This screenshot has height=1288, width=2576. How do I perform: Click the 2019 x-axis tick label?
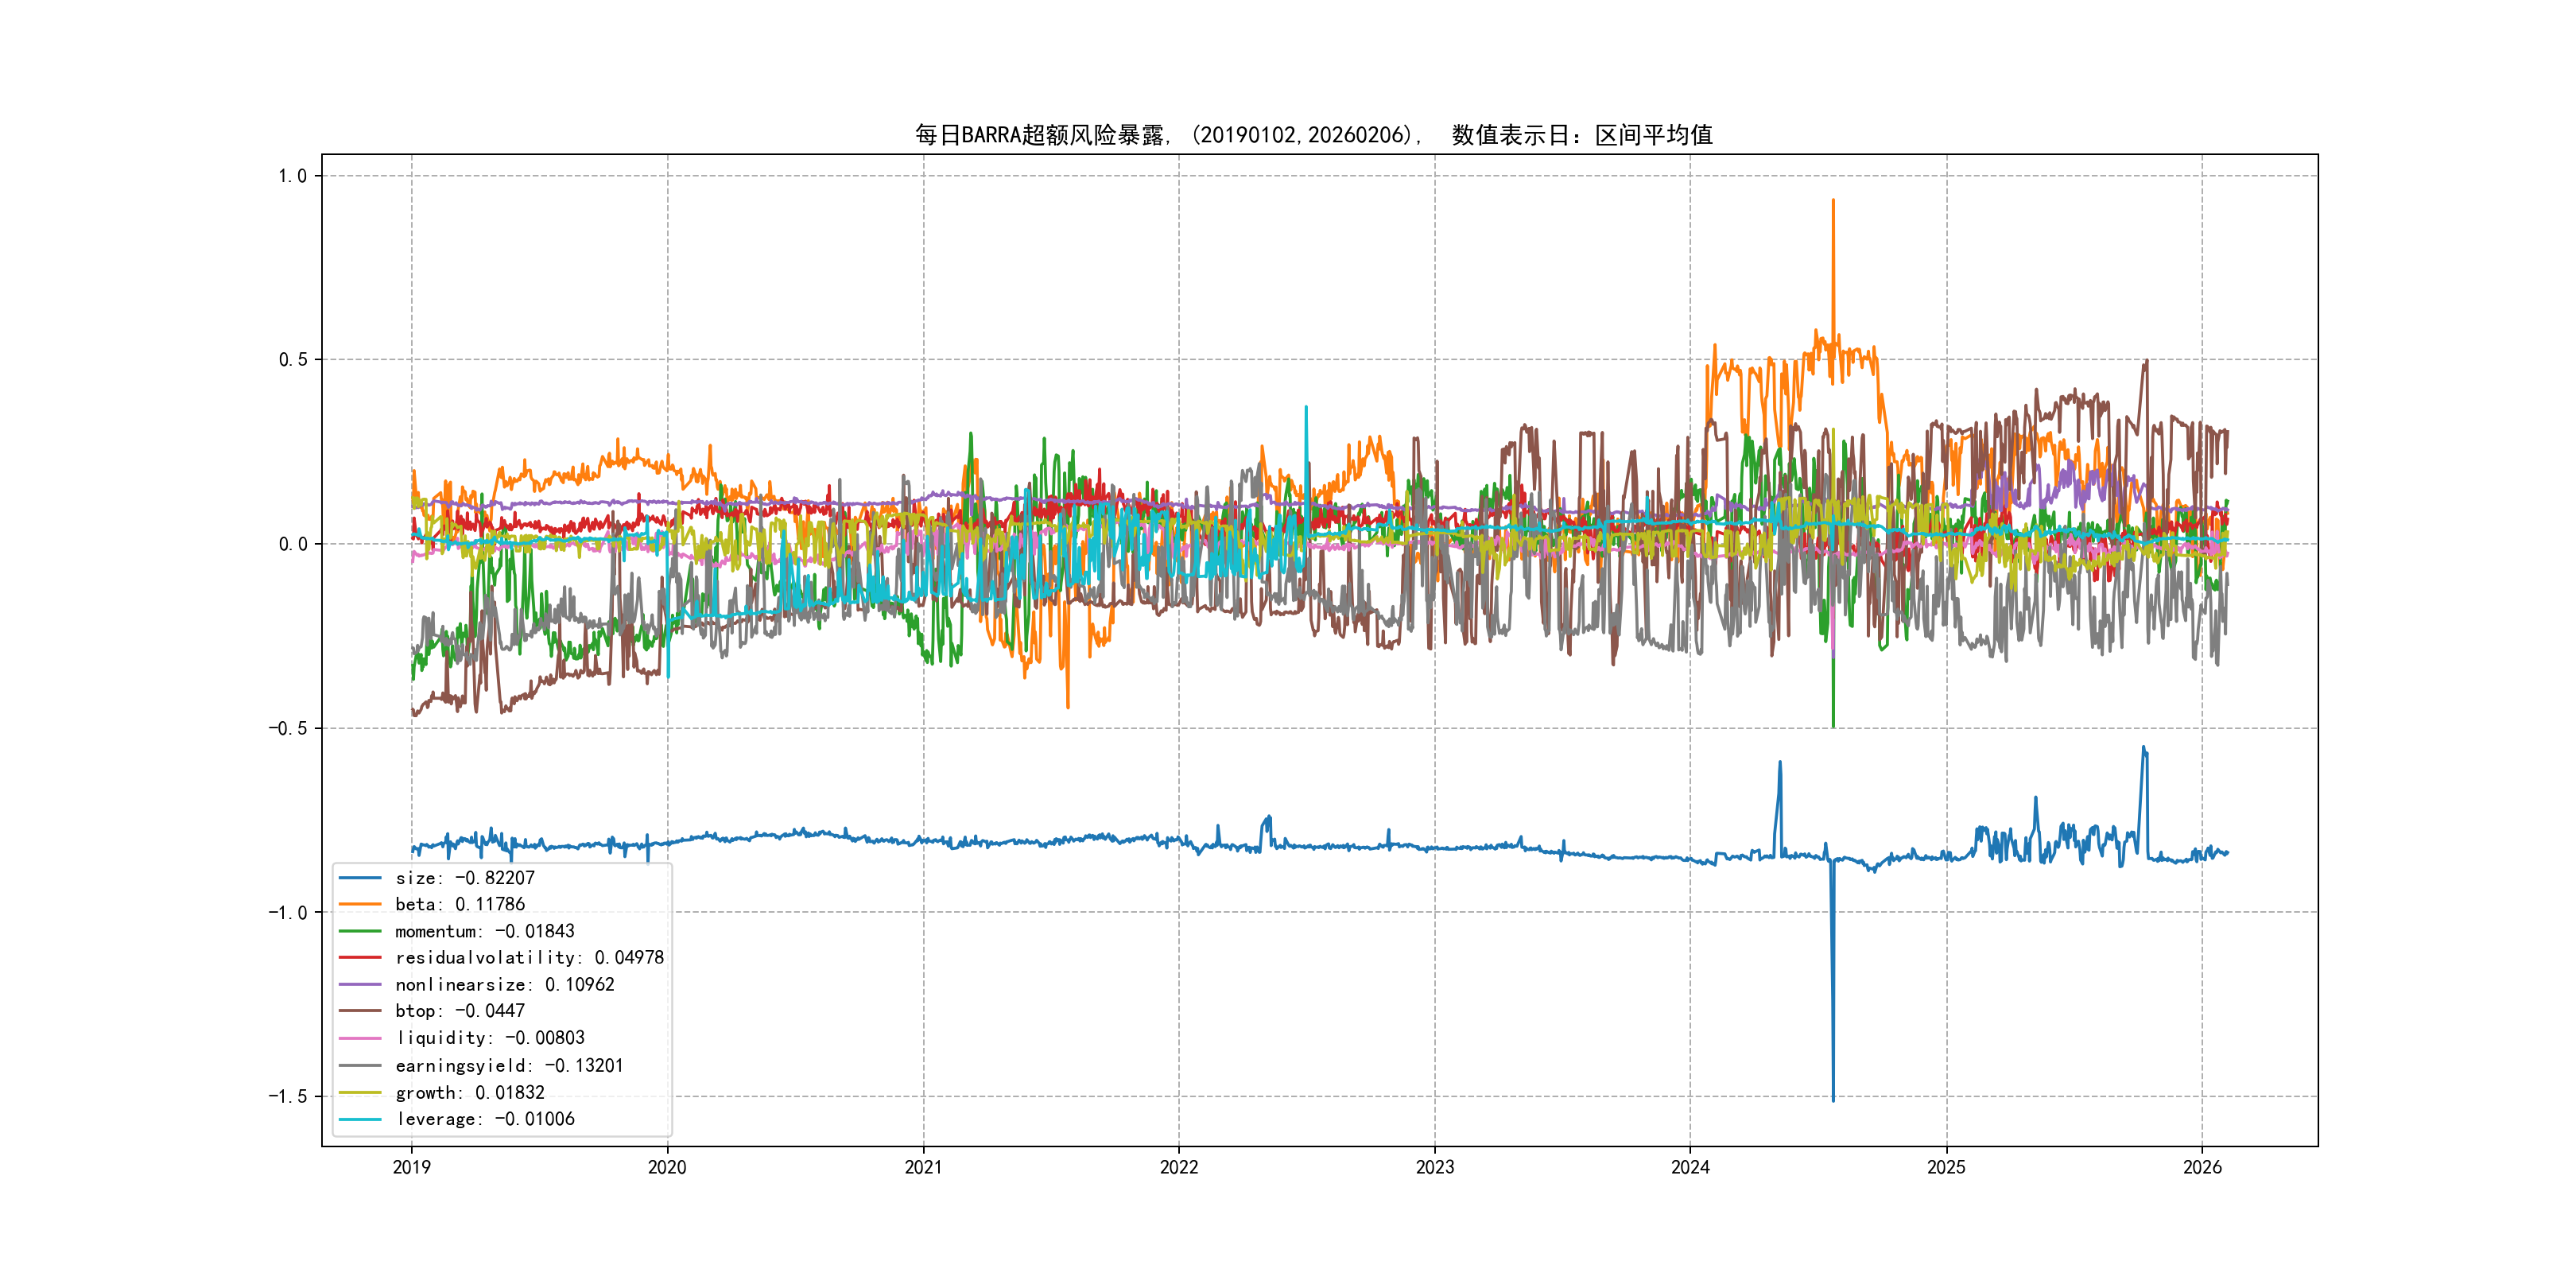coord(411,1167)
